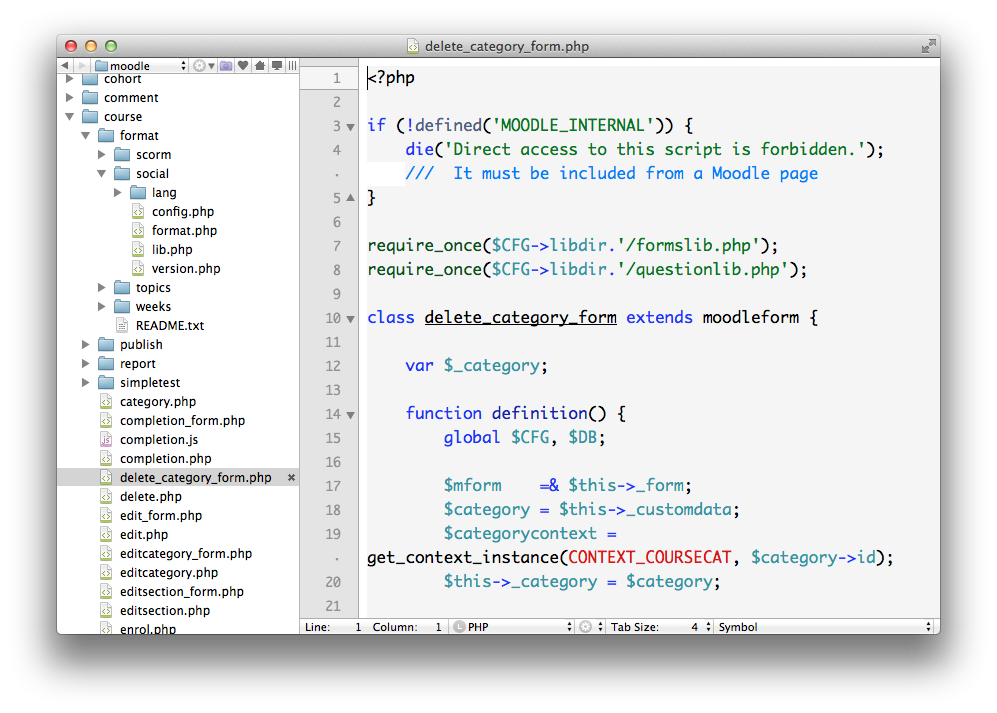Screen dimensions: 997x713
Task: Go back in the file browser history
Action: 65,66
